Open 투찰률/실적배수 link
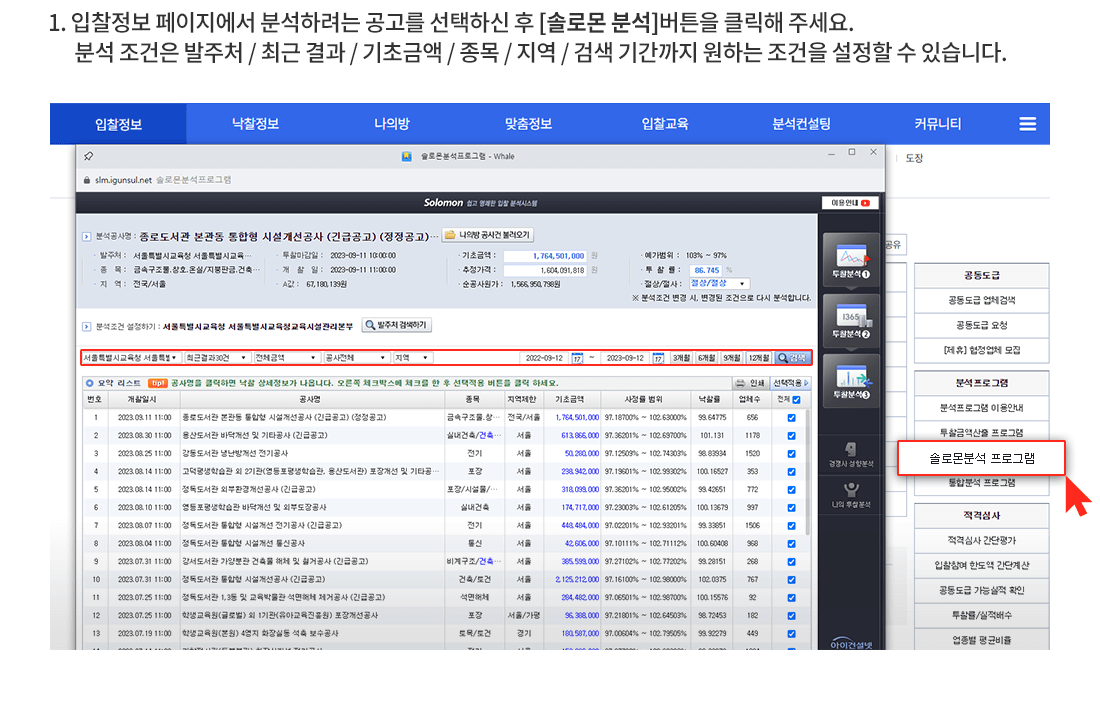The width and height of the screenshot is (1100, 720). [x=981, y=615]
